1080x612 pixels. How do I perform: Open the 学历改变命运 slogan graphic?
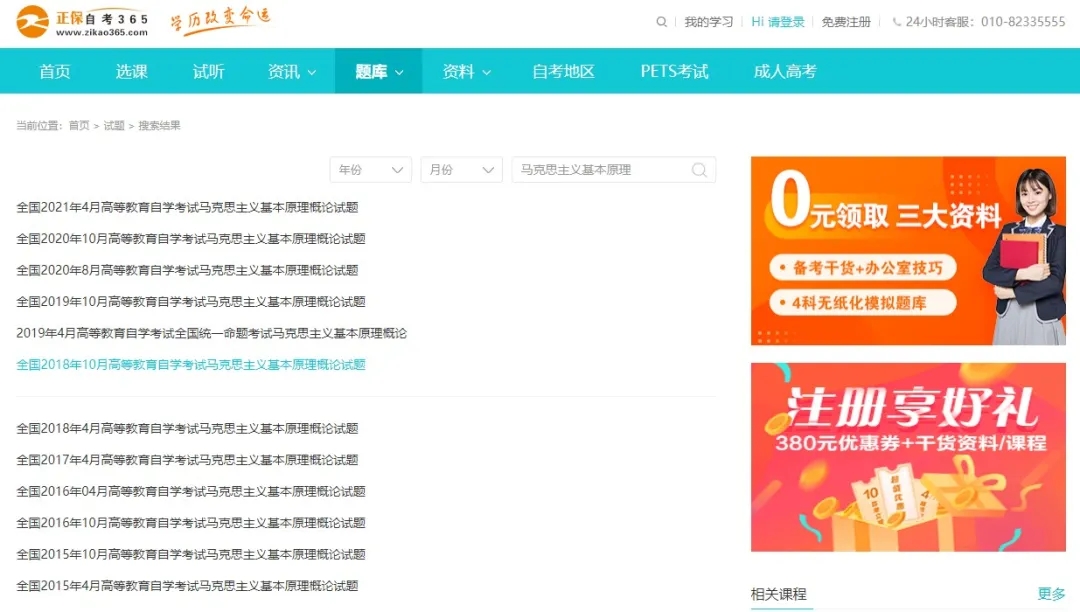pos(220,20)
